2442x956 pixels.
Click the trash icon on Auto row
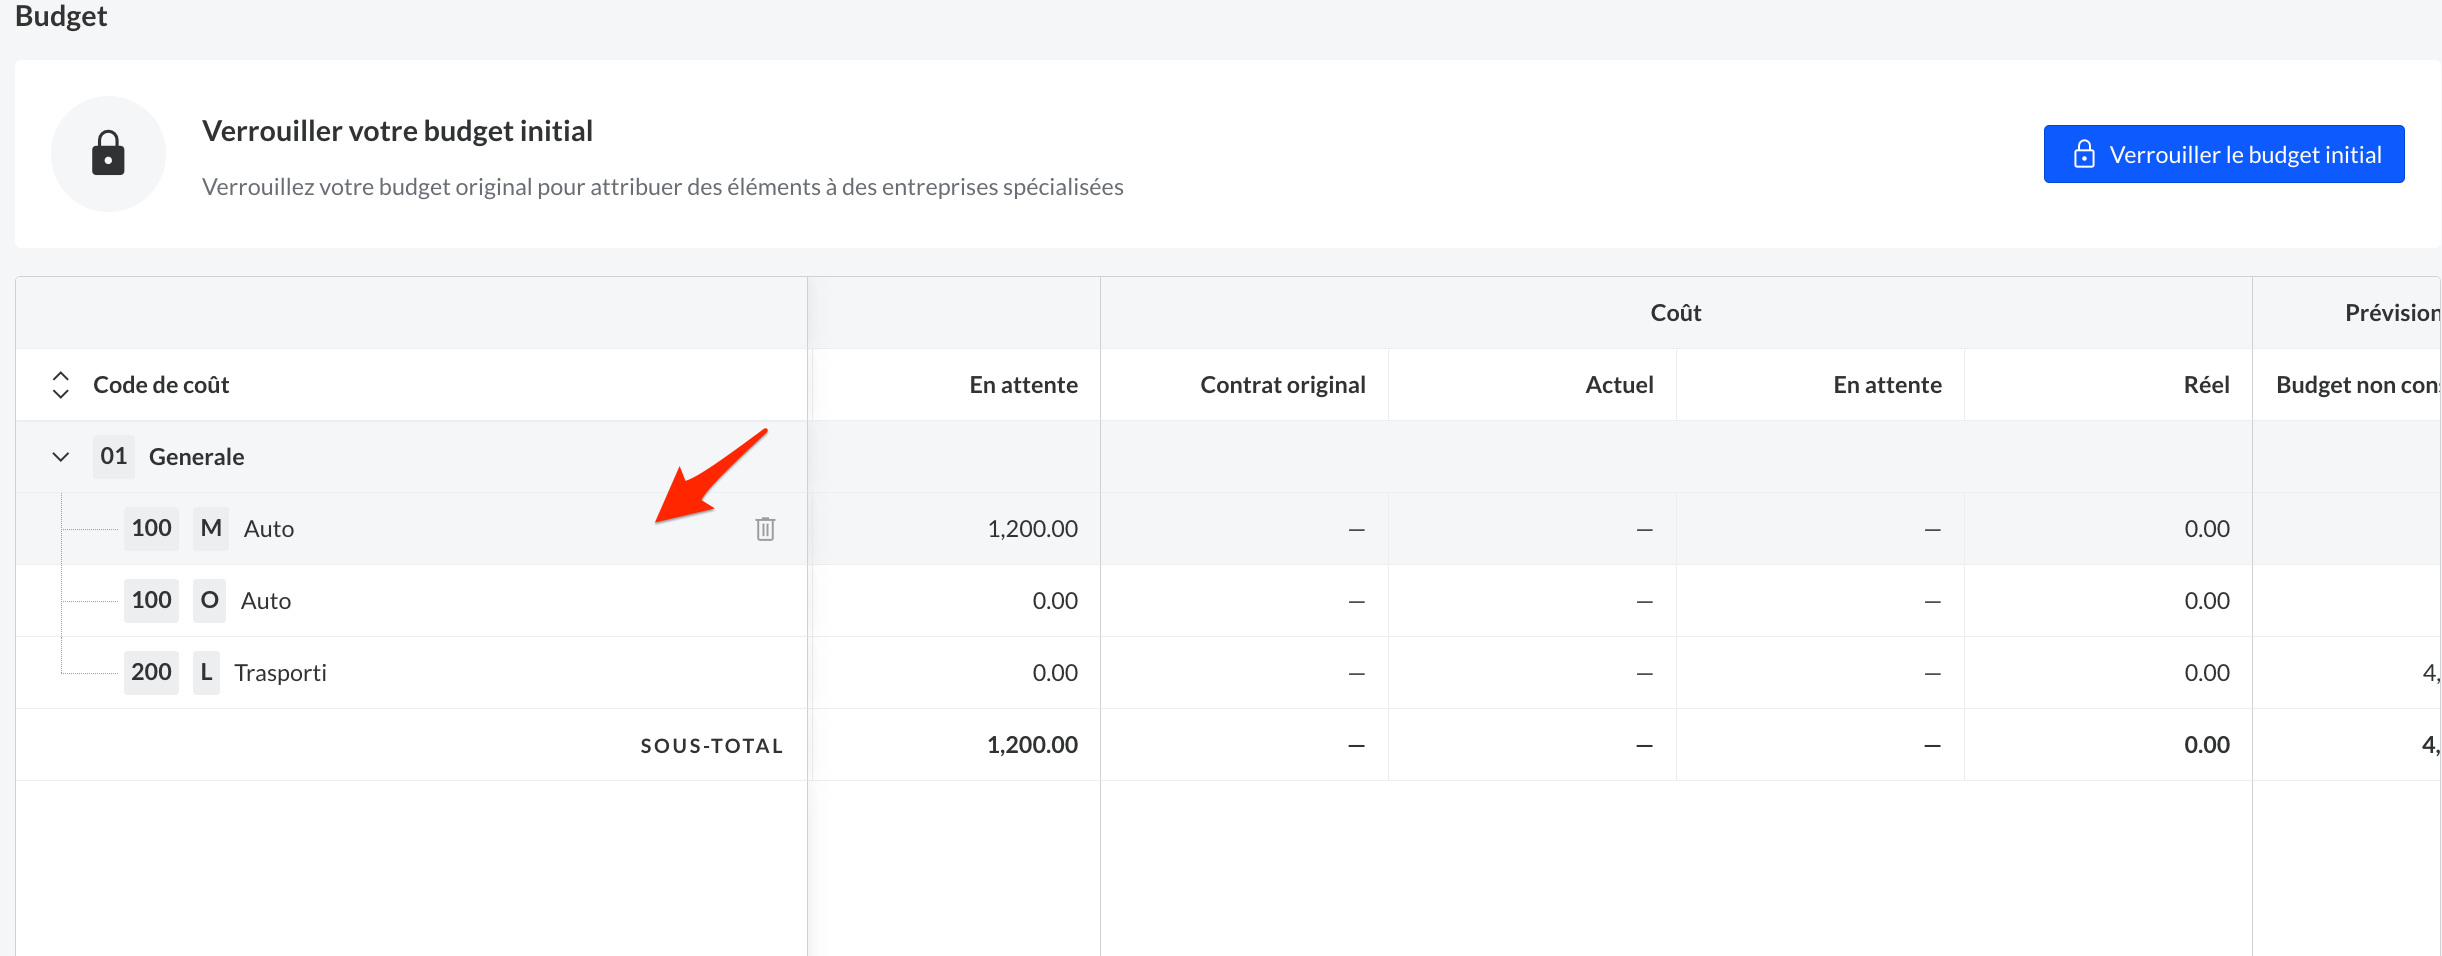[x=765, y=529]
